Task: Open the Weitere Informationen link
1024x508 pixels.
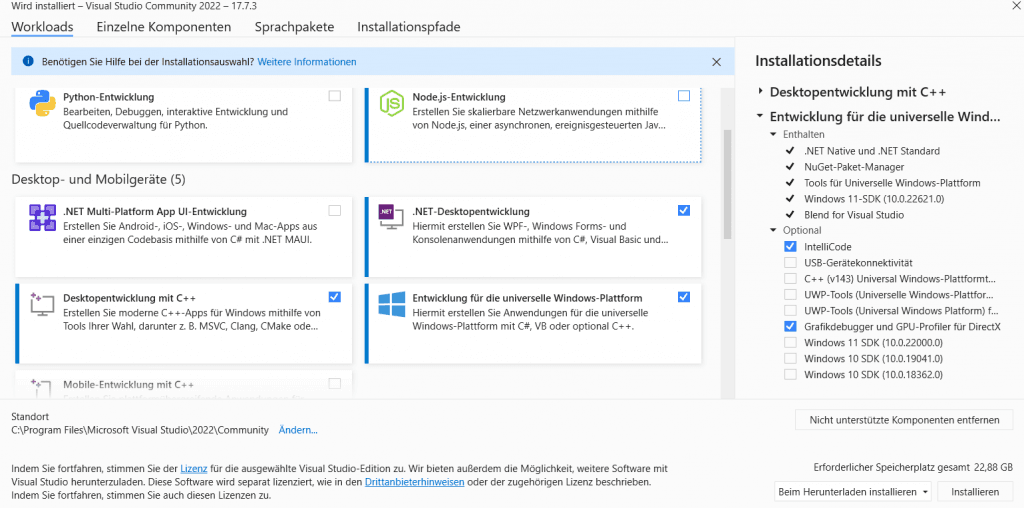Action: (x=306, y=62)
